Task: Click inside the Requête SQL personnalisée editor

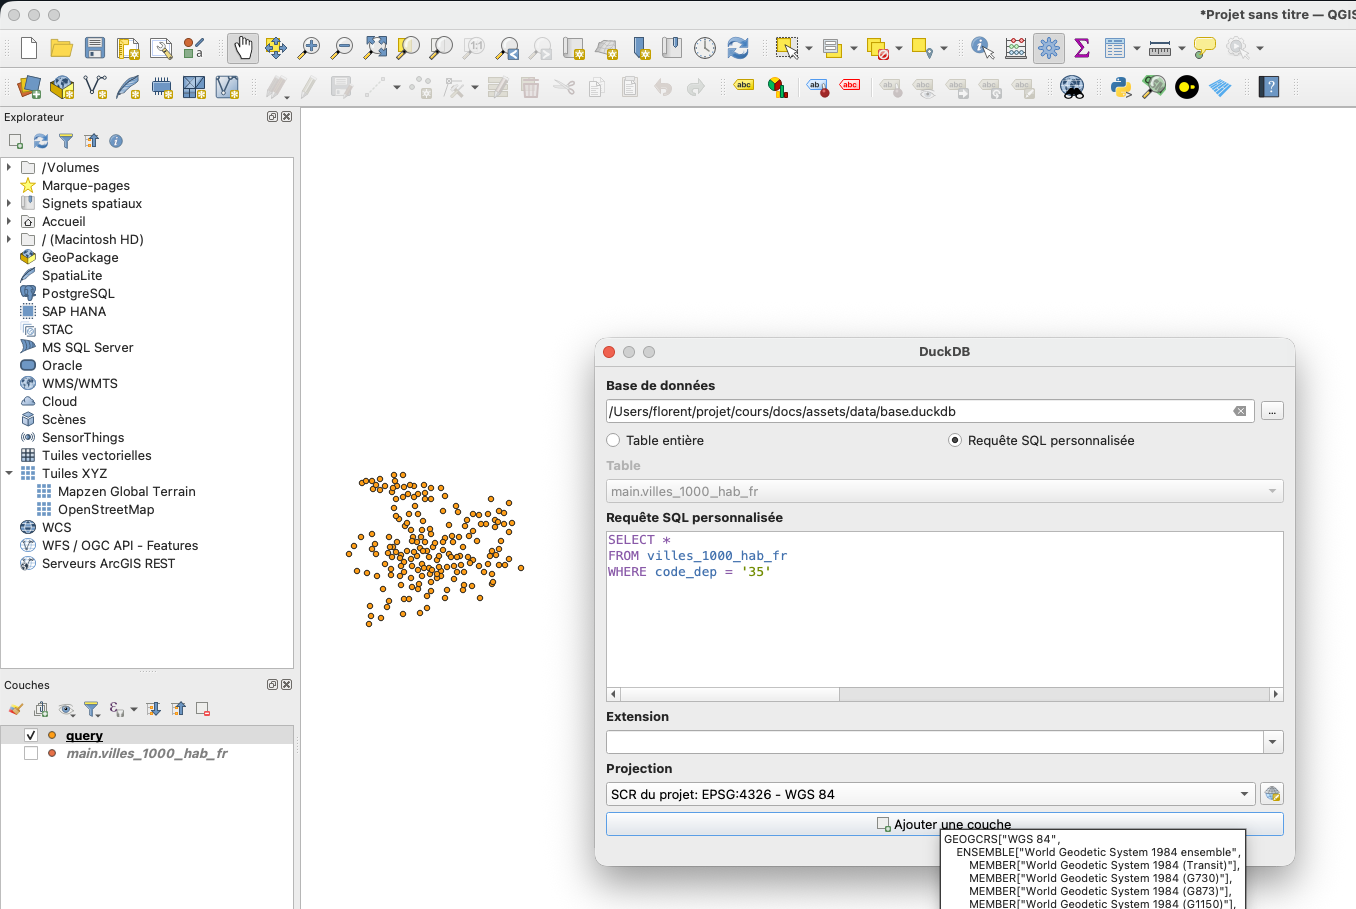Action: 944,609
